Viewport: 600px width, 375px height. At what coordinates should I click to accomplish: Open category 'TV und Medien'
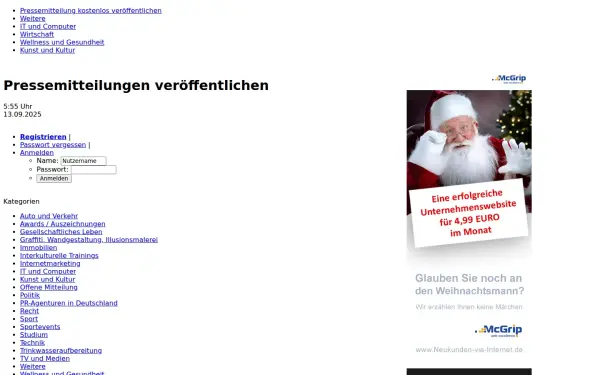pos(45,359)
